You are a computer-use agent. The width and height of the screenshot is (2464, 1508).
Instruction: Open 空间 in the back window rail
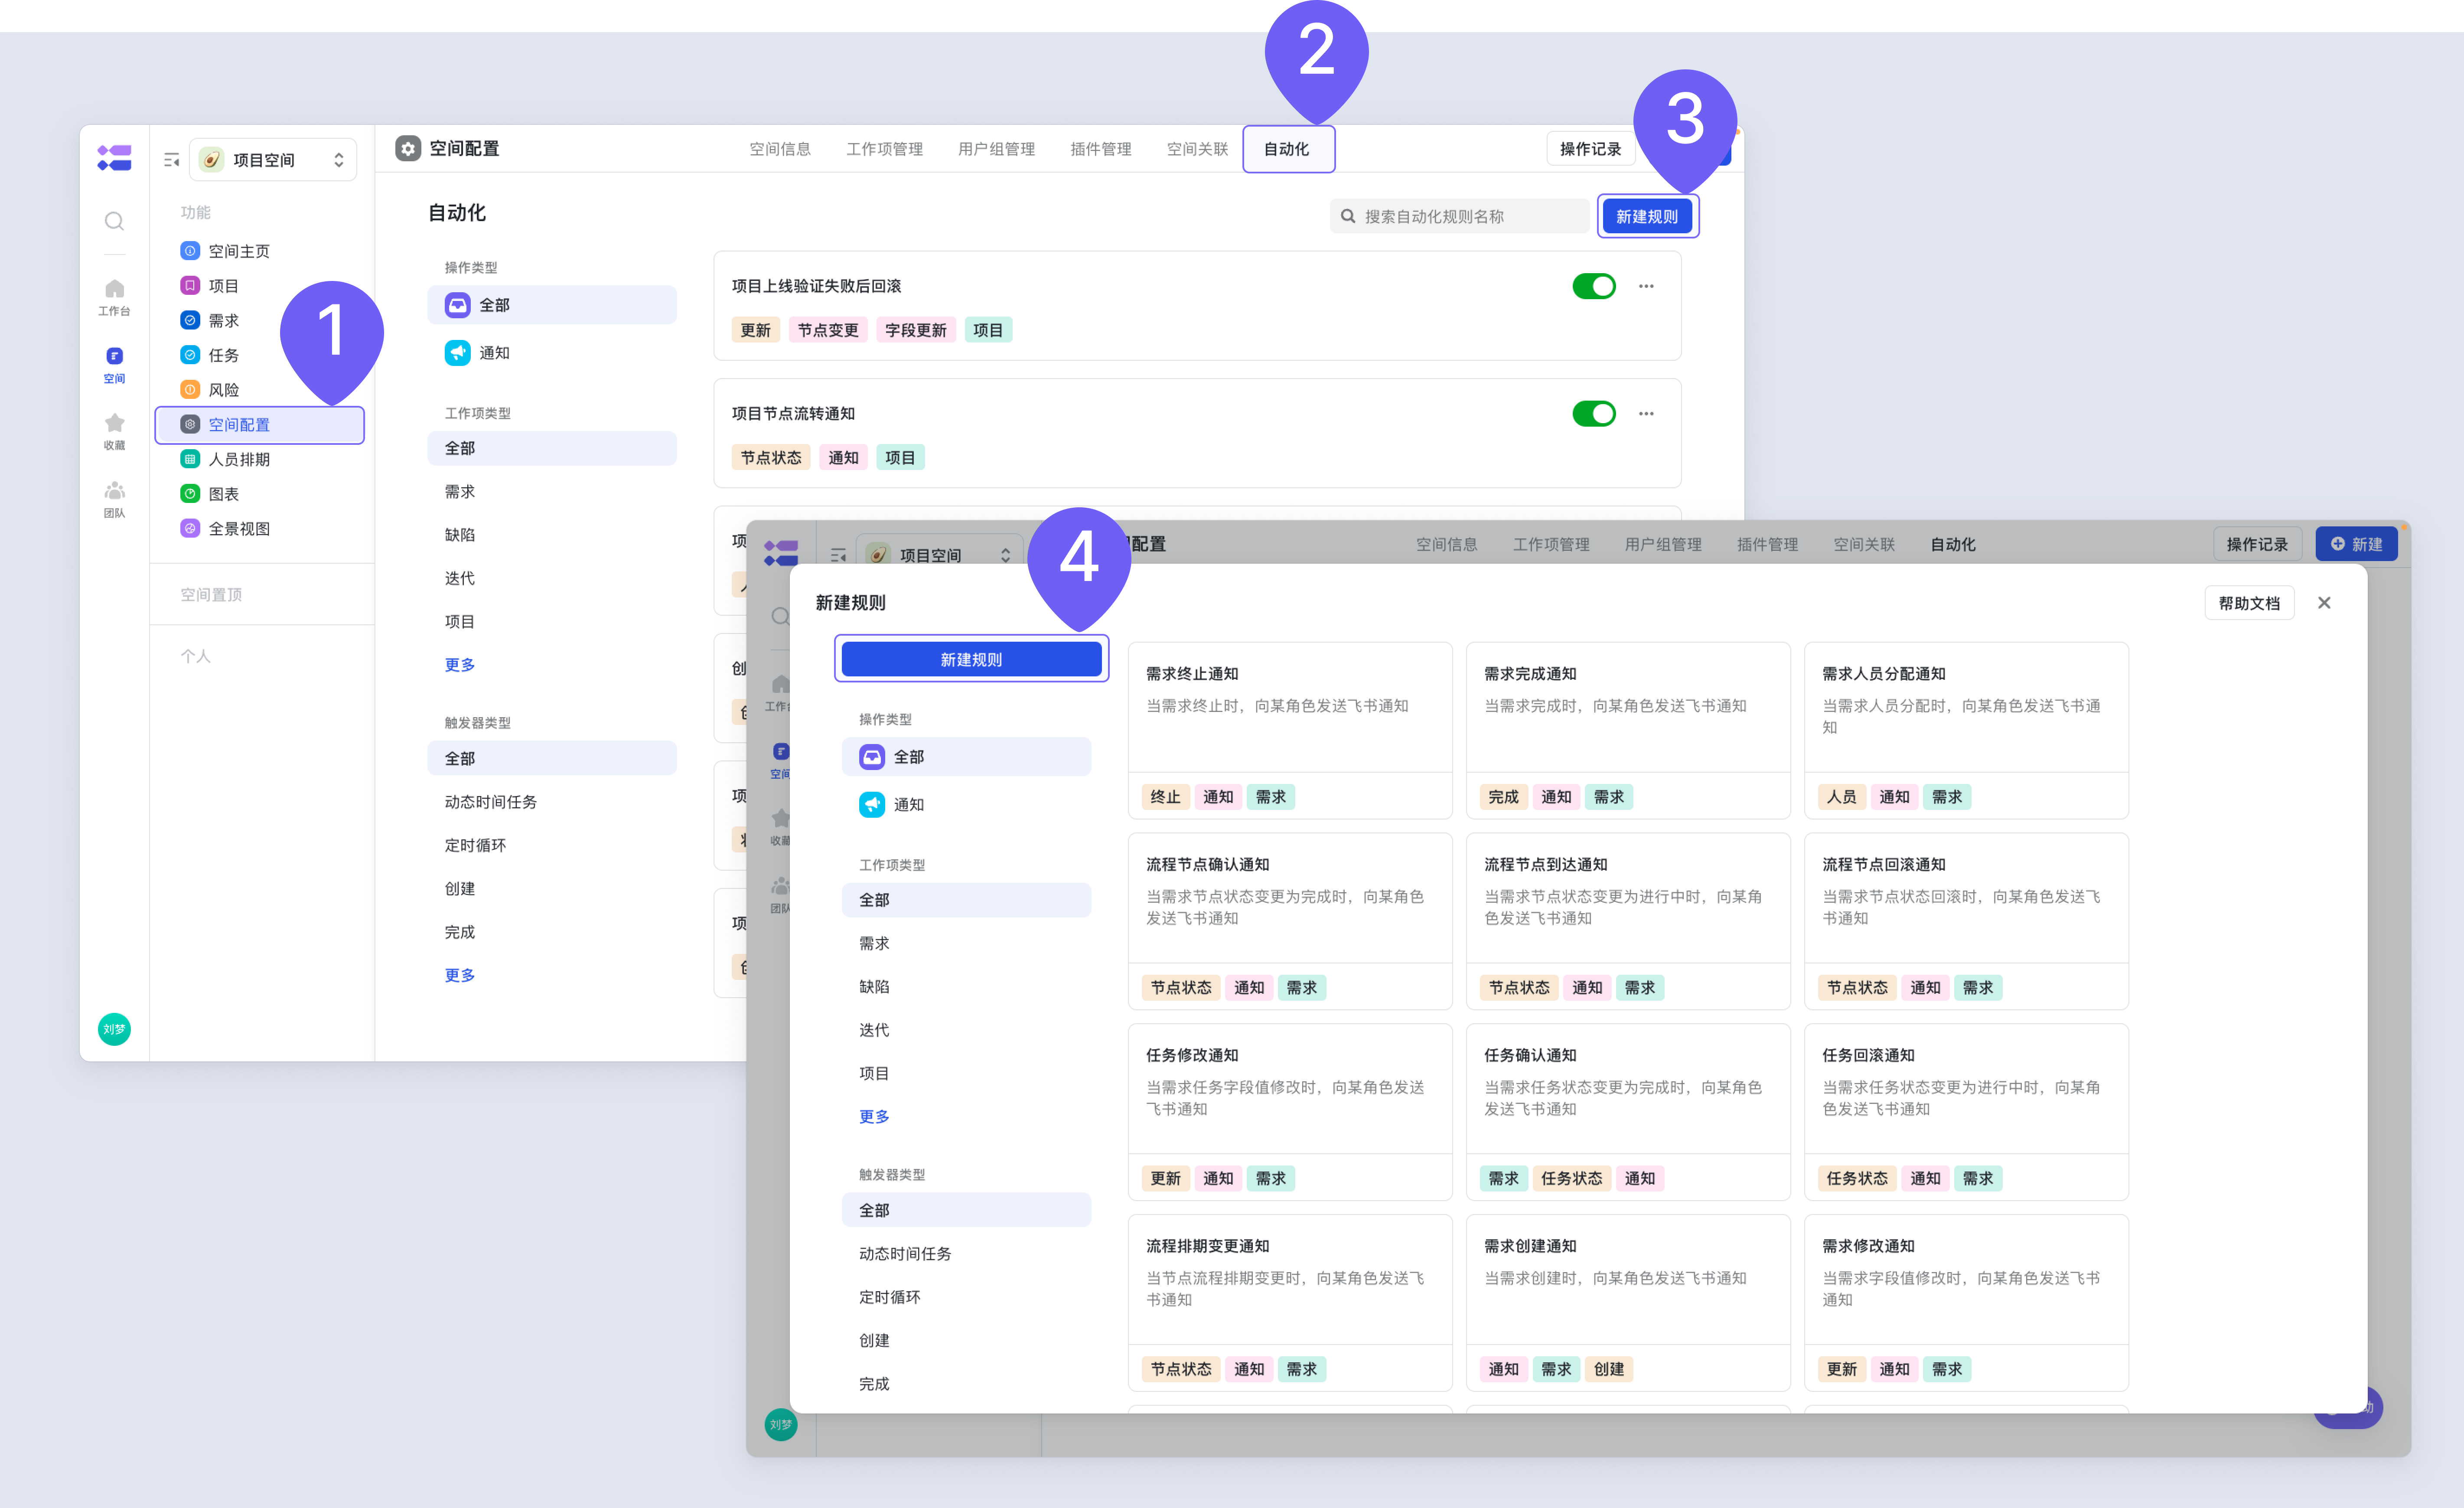pyautogui.click(x=115, y=365)
